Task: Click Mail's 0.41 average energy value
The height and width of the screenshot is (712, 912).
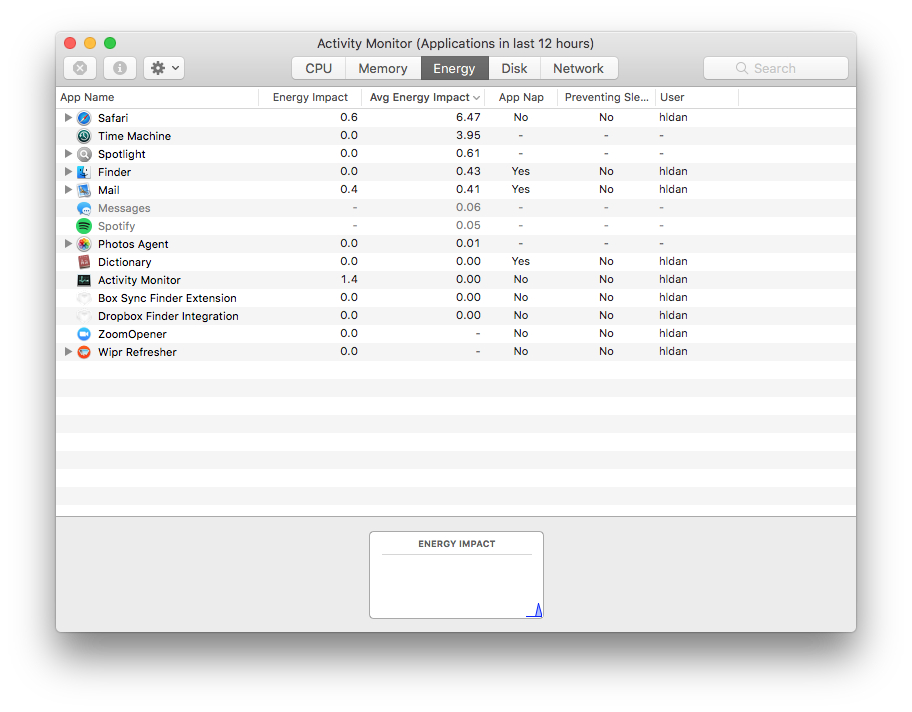Action: tap(468, 190)
